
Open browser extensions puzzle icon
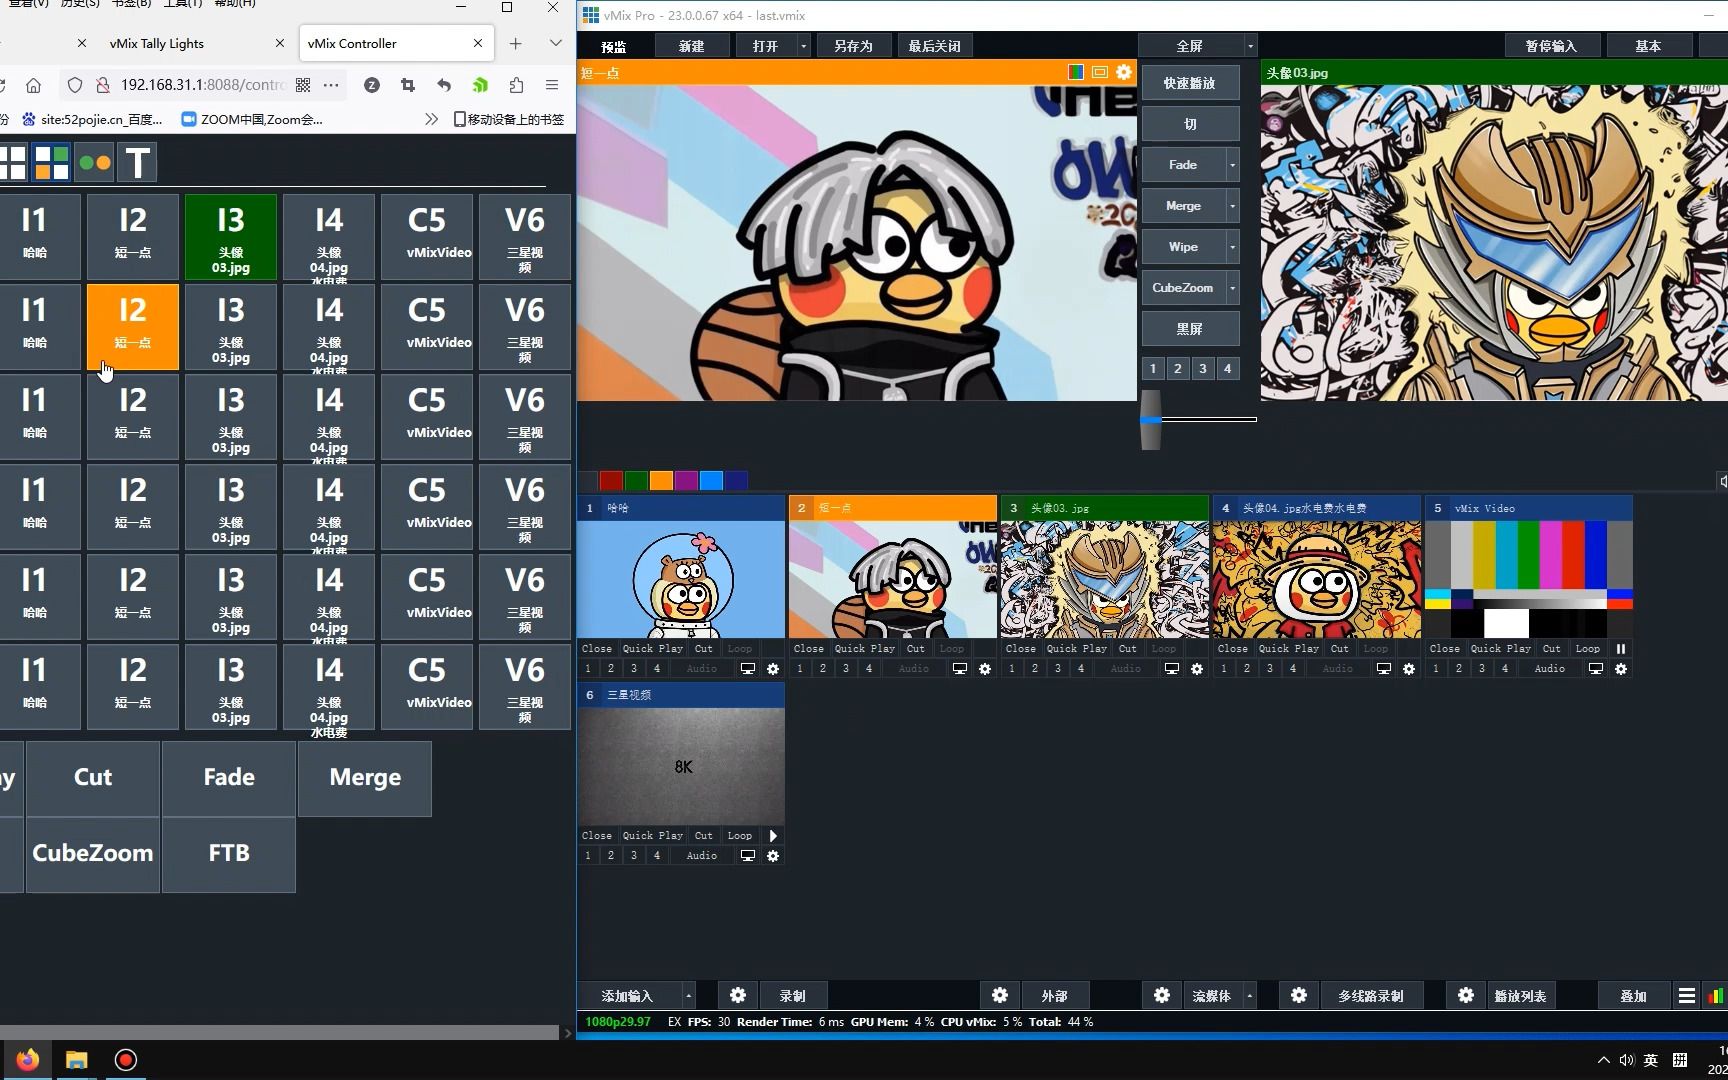[x=516, y=85]
